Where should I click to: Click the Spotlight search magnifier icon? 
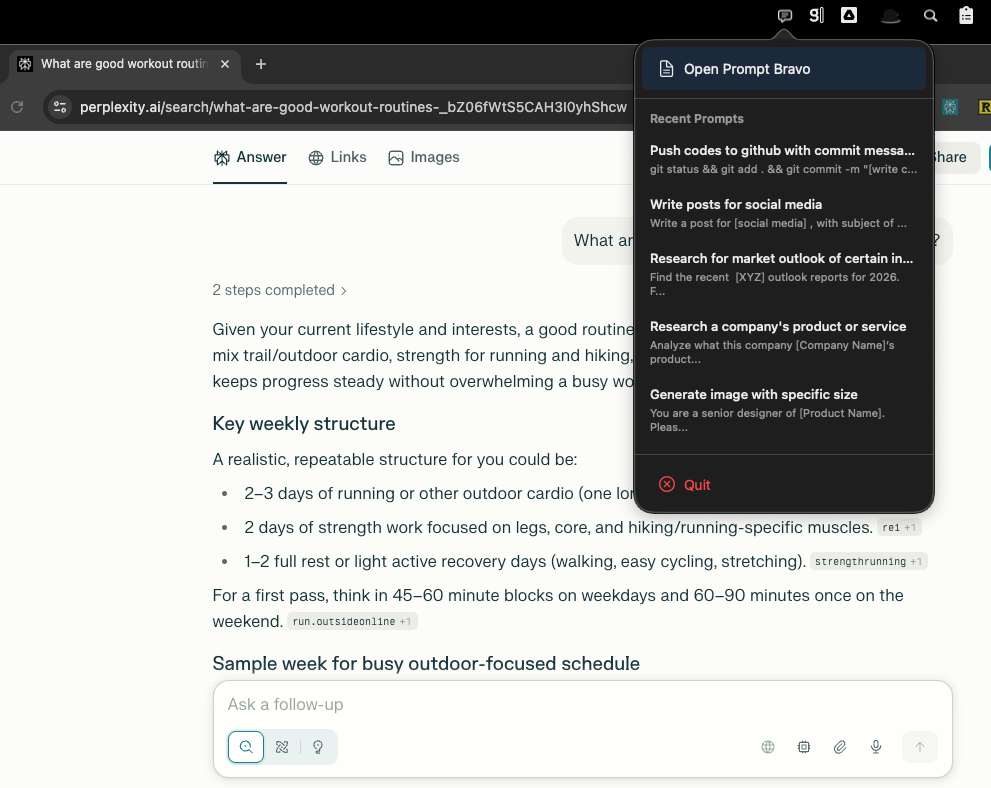(x=930, y=15)
